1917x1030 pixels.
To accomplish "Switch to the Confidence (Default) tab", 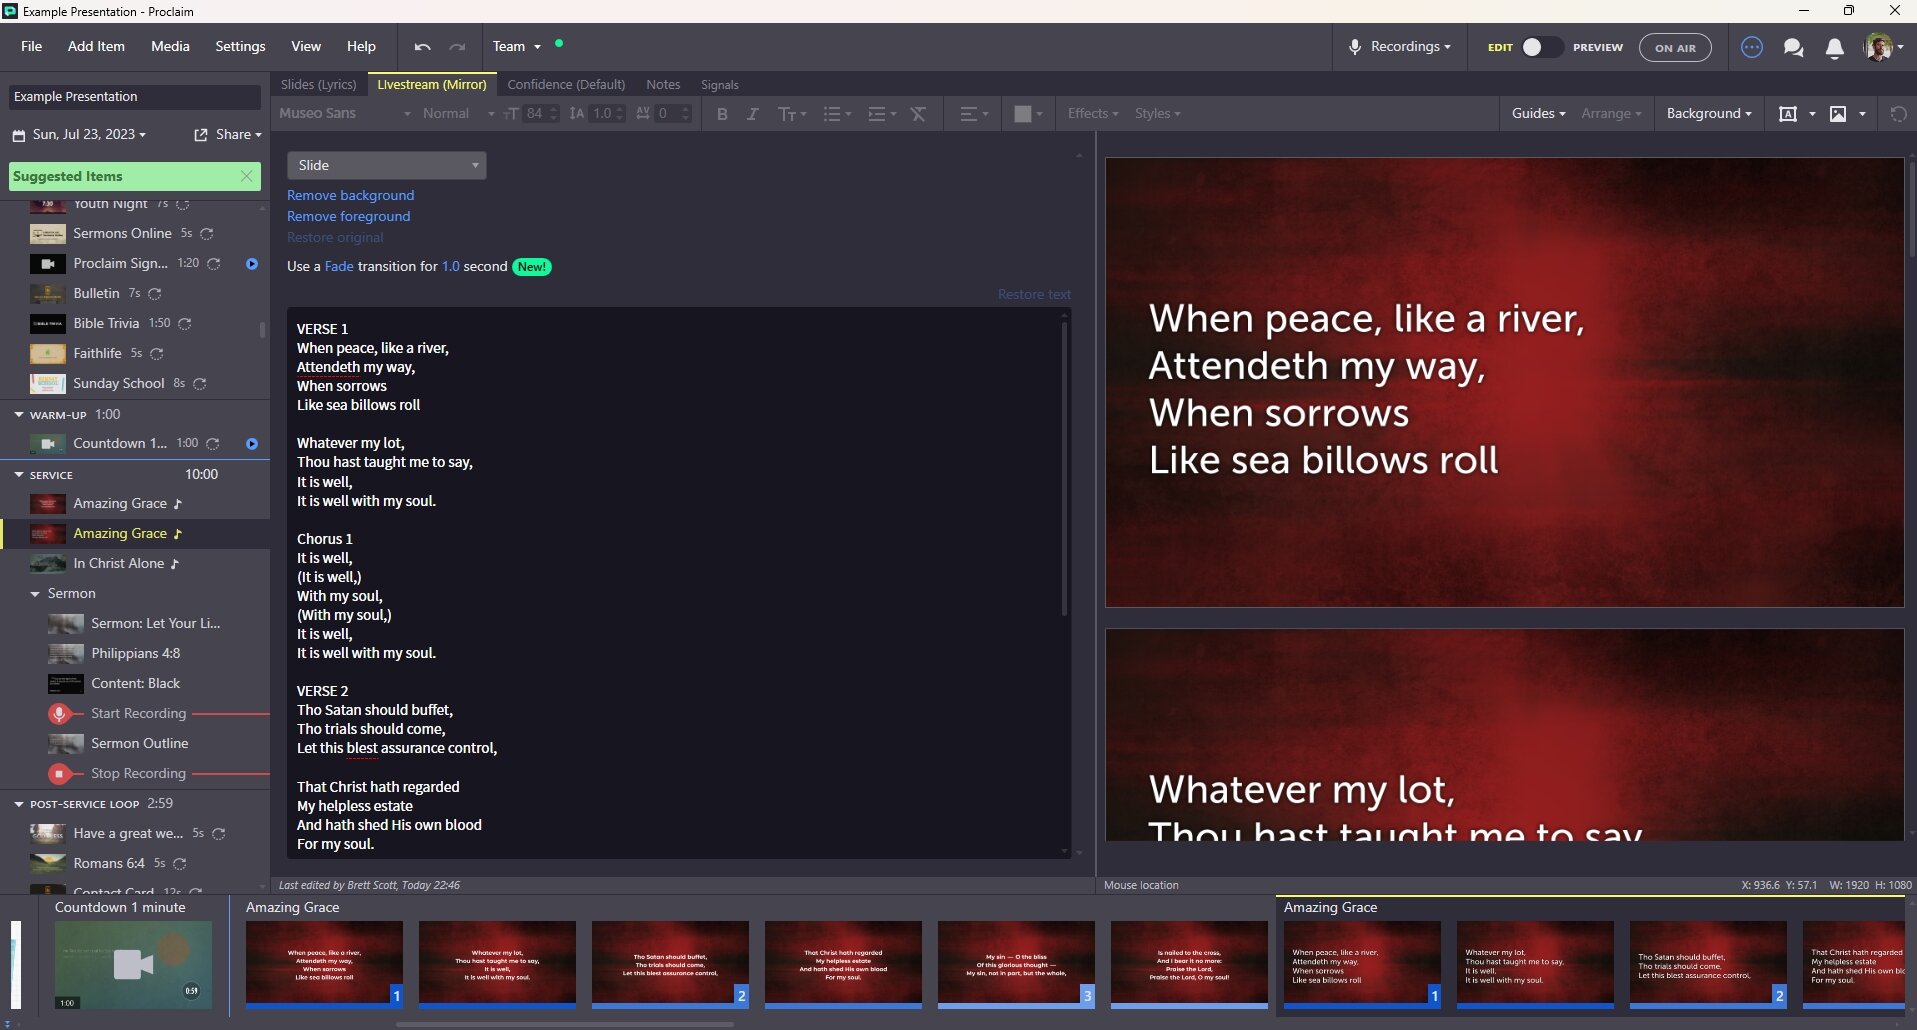I will coord(566,85).
